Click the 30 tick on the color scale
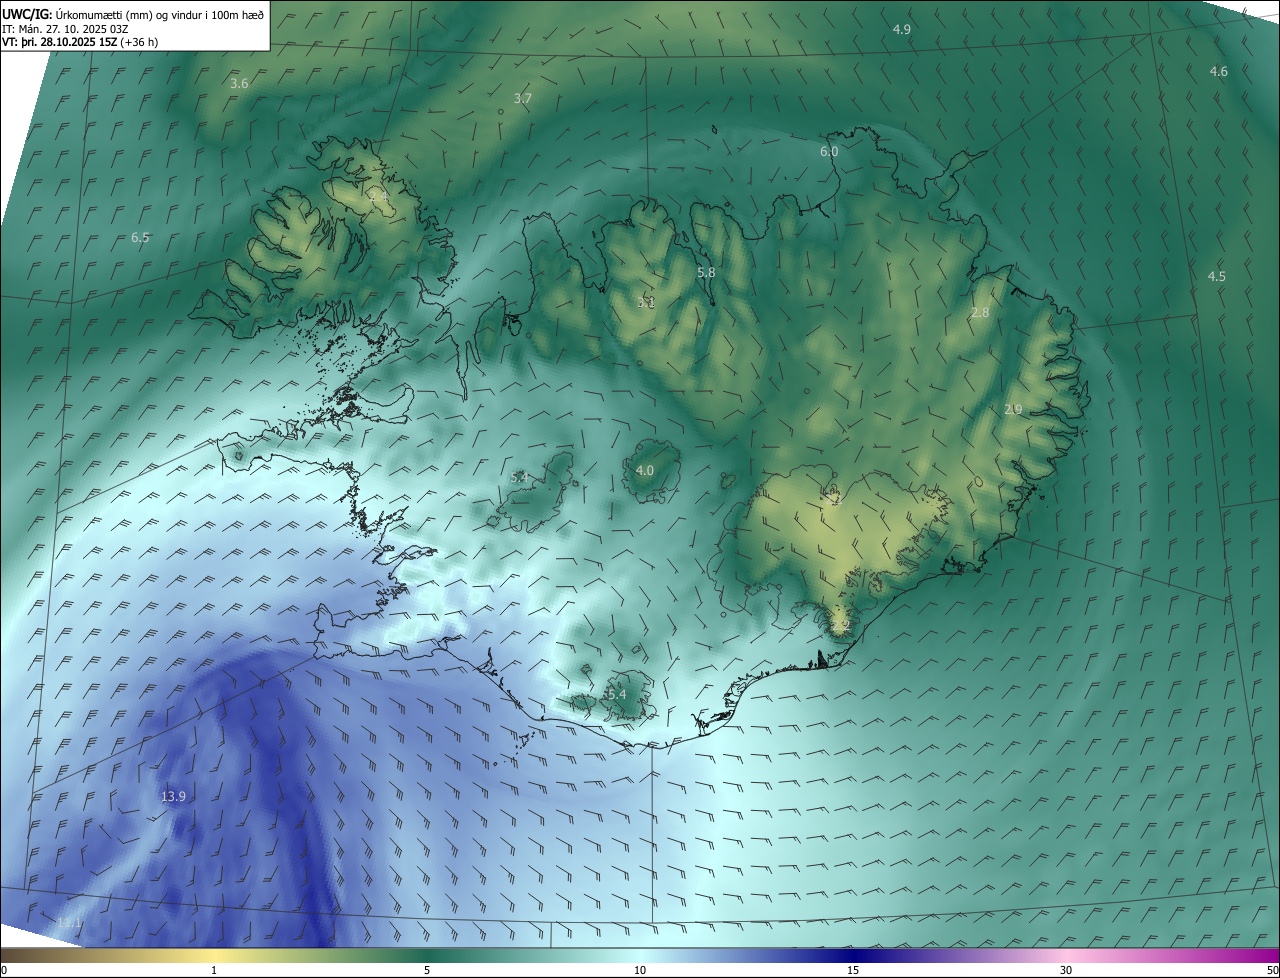Screen dimensions: 1280x978 [x=1066, y=970]
